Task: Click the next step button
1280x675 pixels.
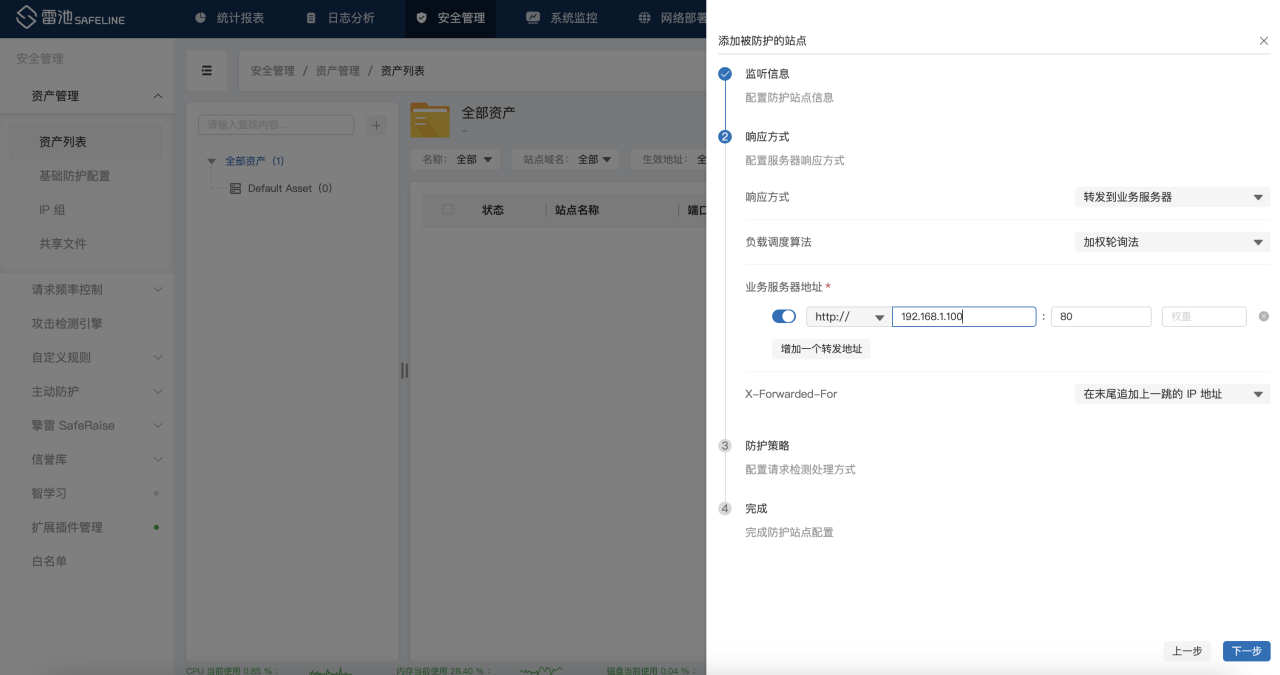Action: pyautogui.click(x=1246, y=651)
